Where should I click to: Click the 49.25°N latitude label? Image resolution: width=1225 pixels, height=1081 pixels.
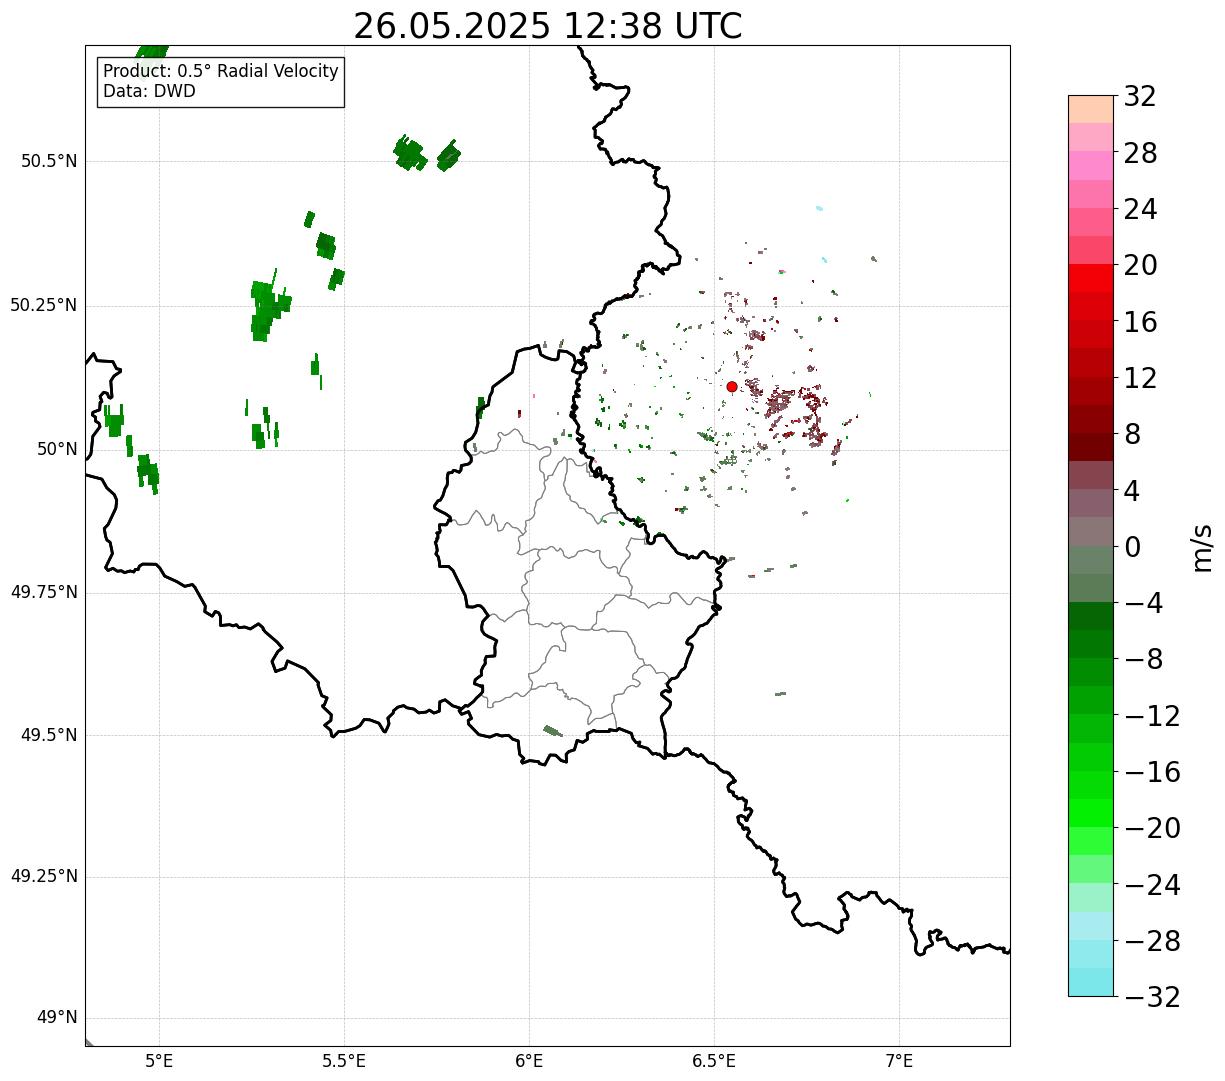44,876
